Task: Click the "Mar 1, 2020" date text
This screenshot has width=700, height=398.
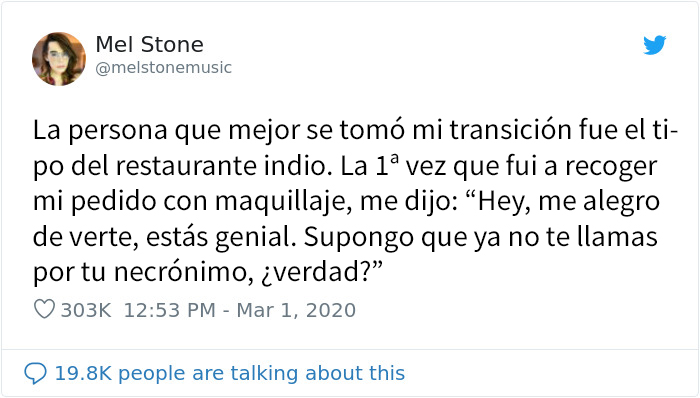Action: [296, 310]
